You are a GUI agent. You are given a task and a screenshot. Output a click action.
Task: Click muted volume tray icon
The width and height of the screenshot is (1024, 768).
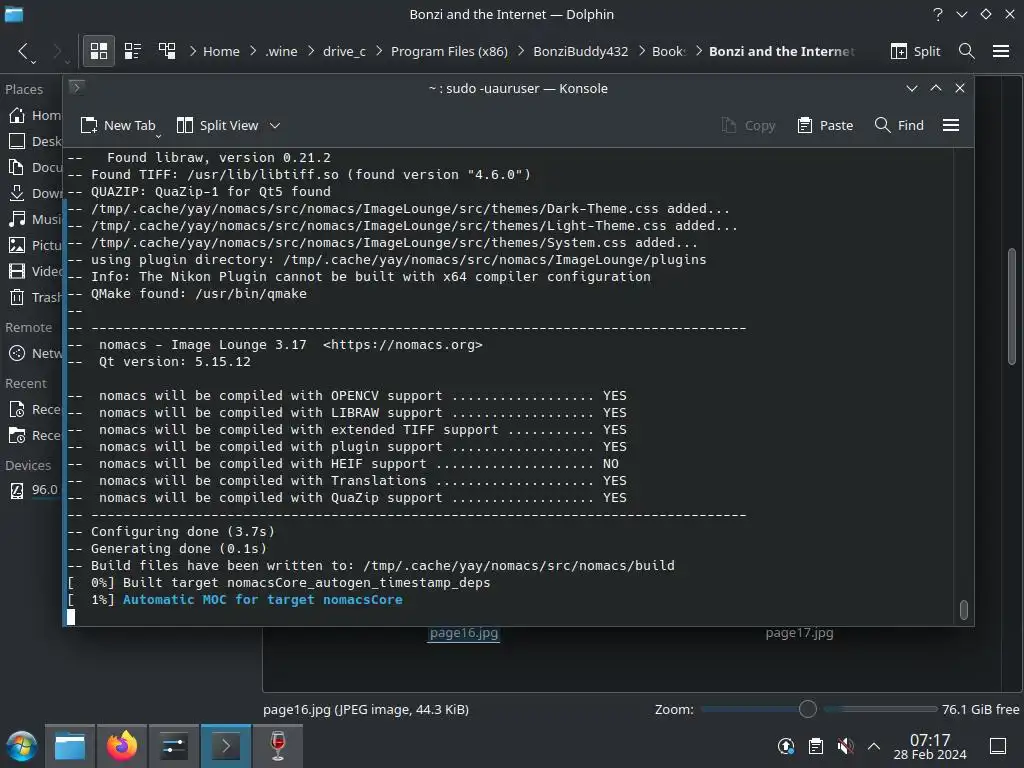coord(845,746)
